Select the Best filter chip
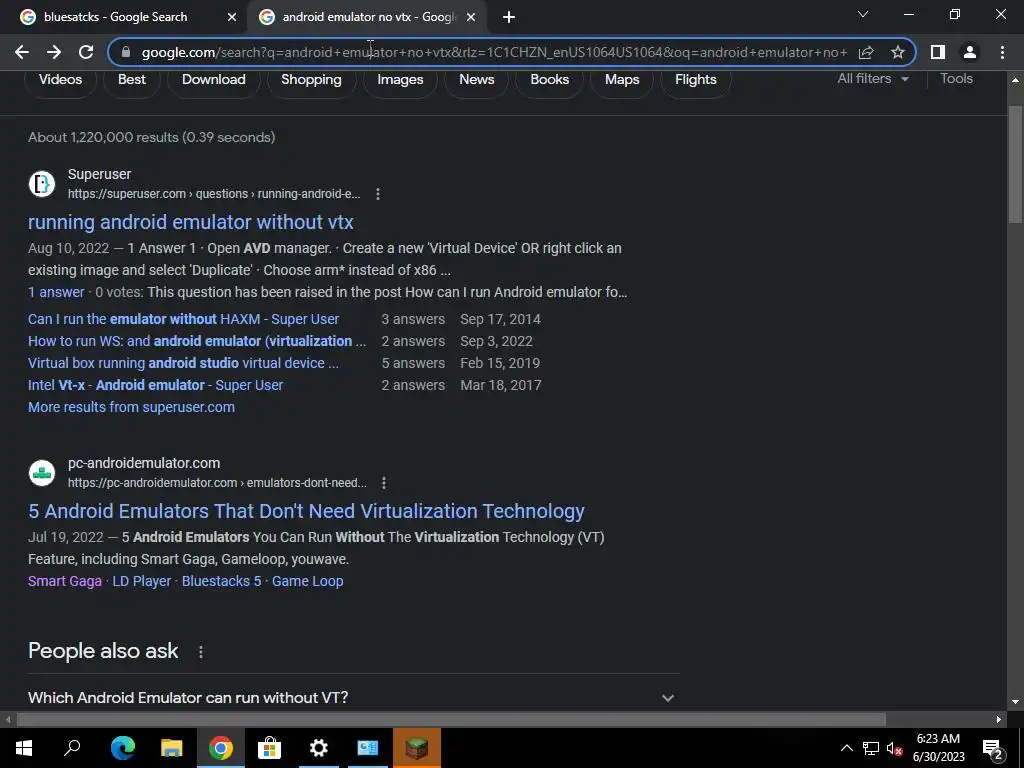The width and height of the screenshot is (1024, 768). tap(132, 80)
